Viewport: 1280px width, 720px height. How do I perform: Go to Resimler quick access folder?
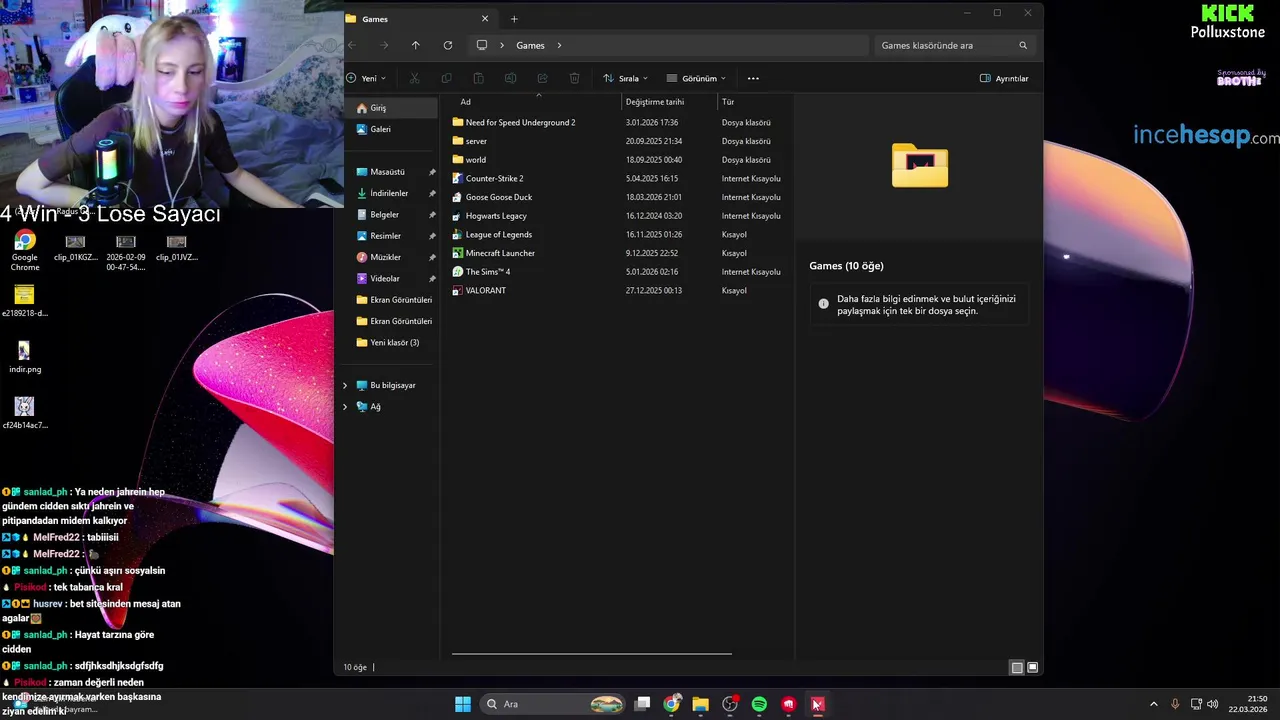pyautogui.click(x=391, y=236)
